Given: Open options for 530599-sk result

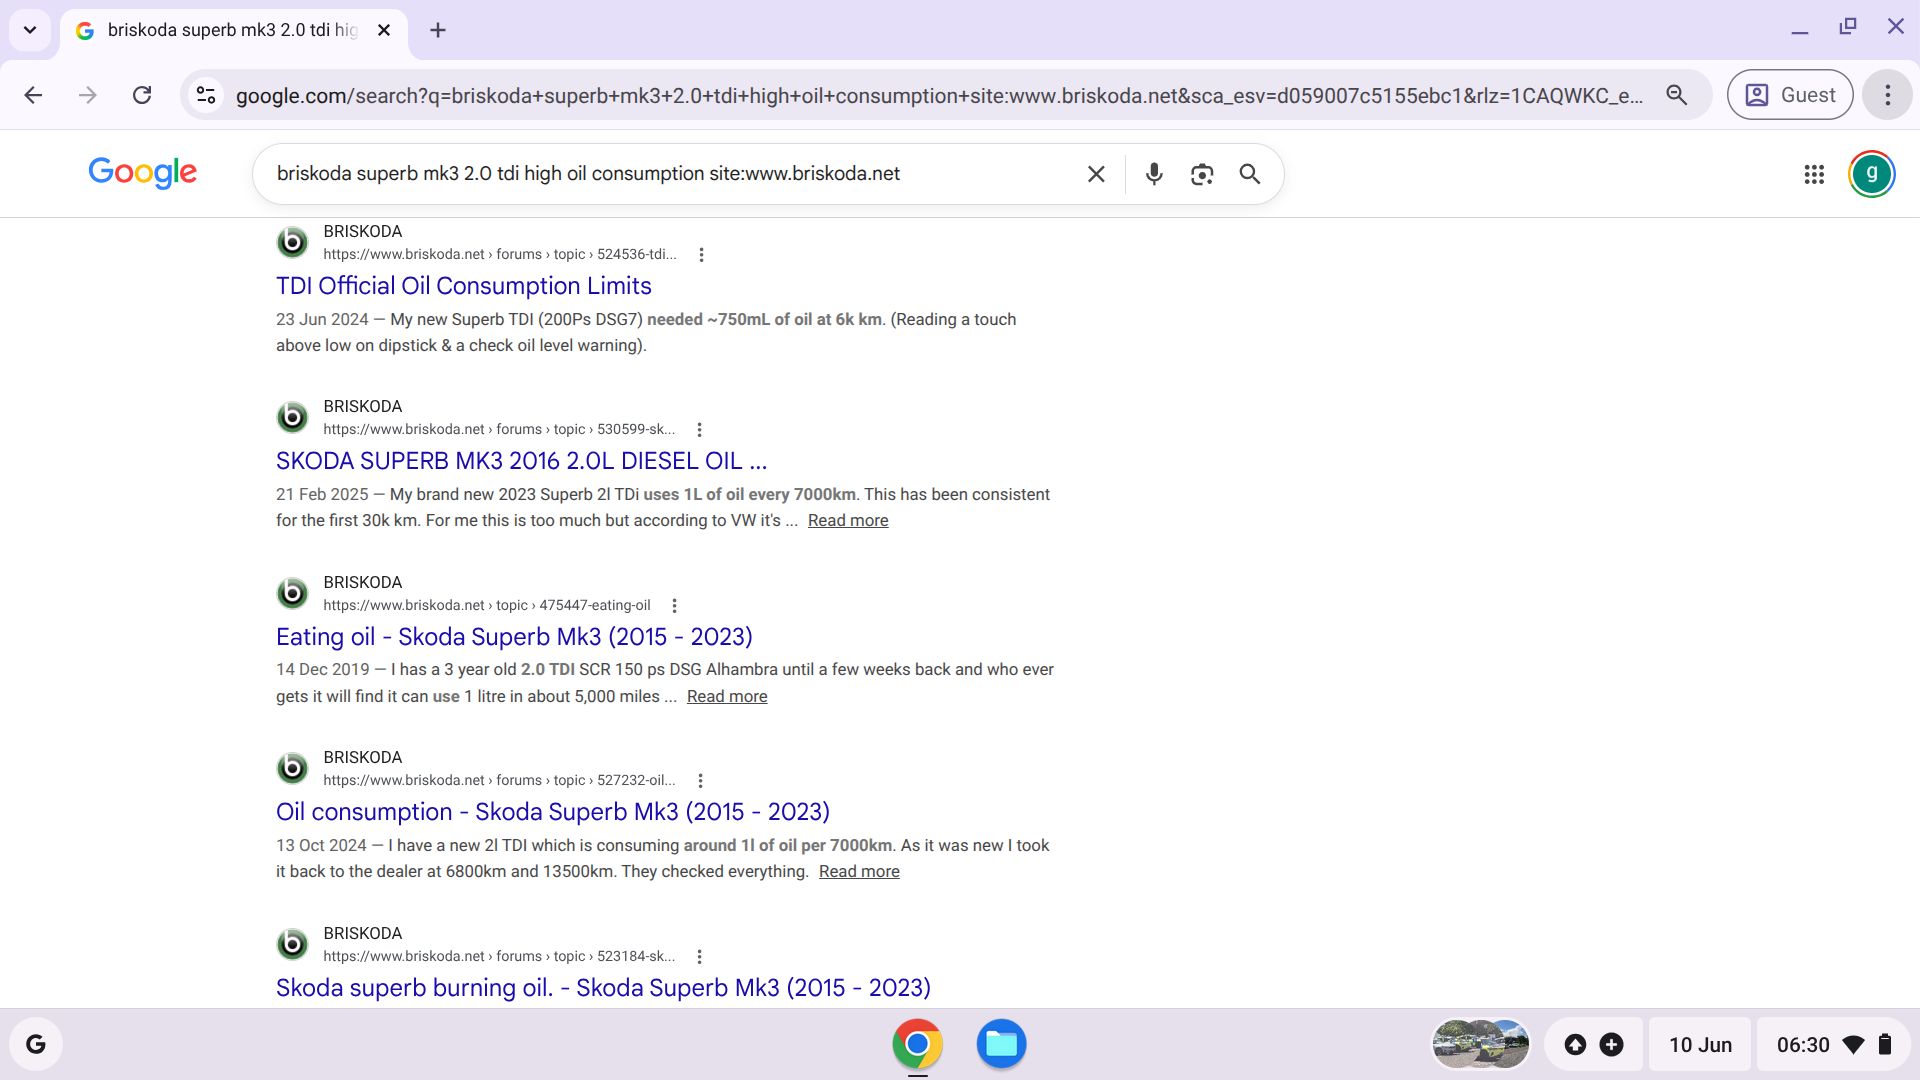Looking at the screenshot, I should click(700, 430).
